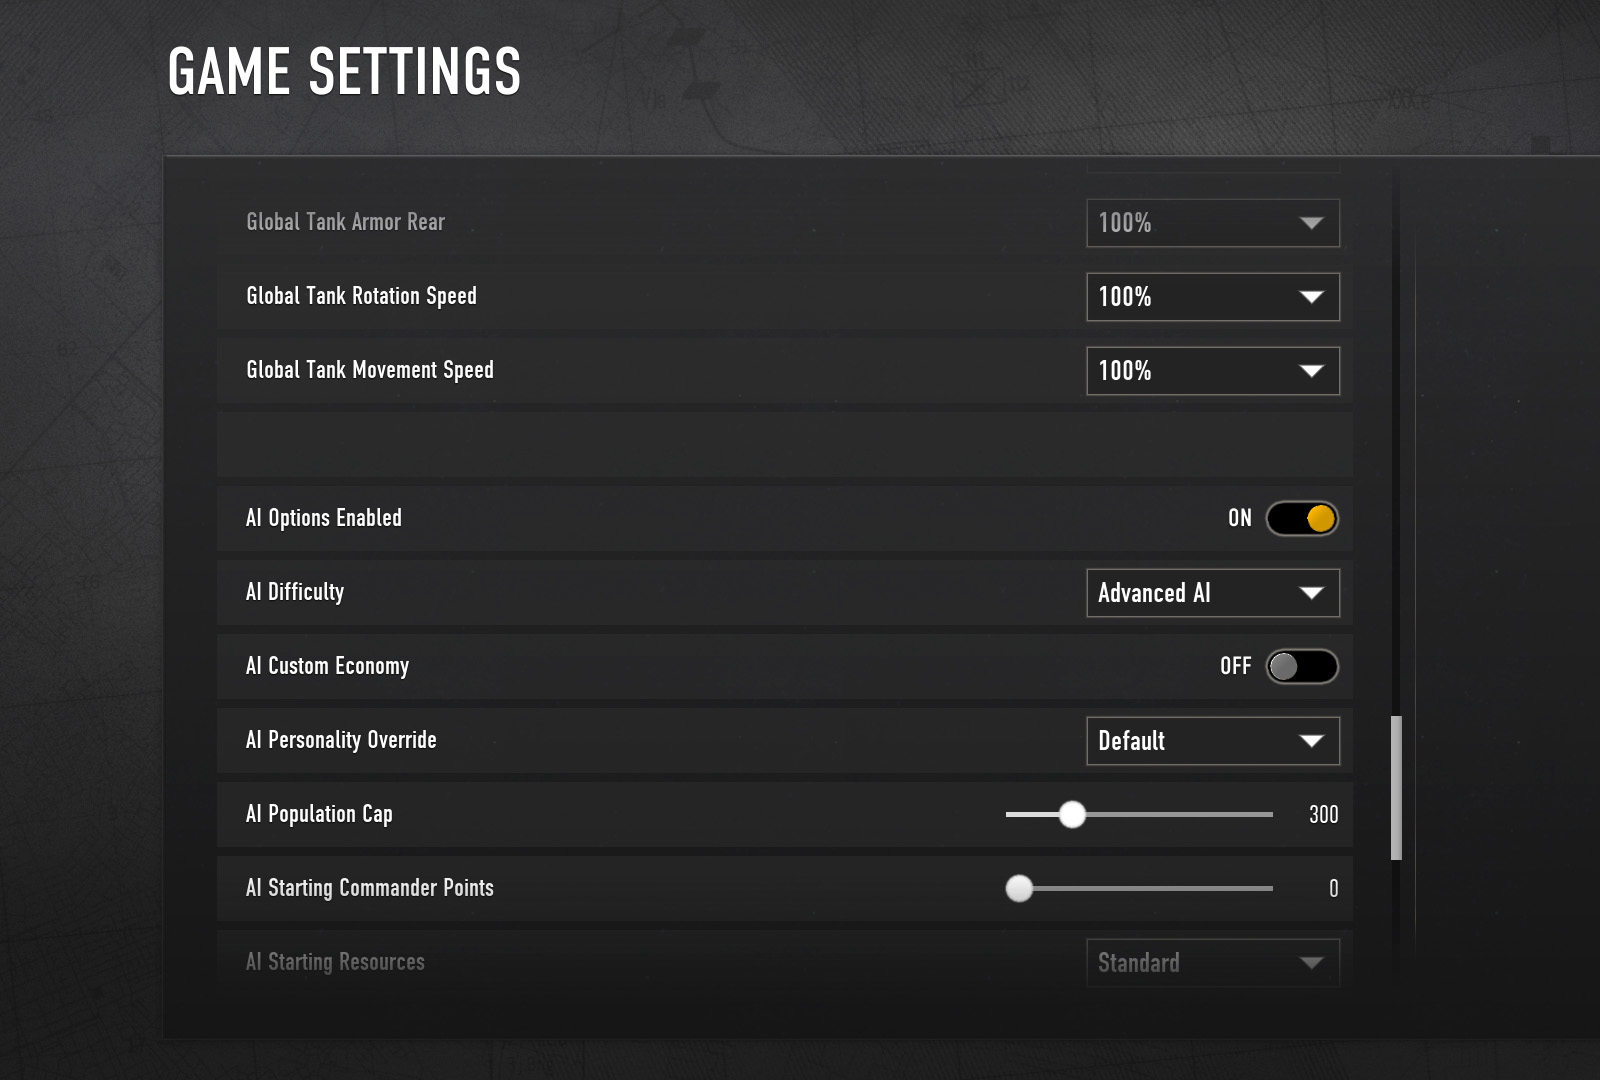
Task: Click the AI Options Enabled label
Action: point(324,518)
